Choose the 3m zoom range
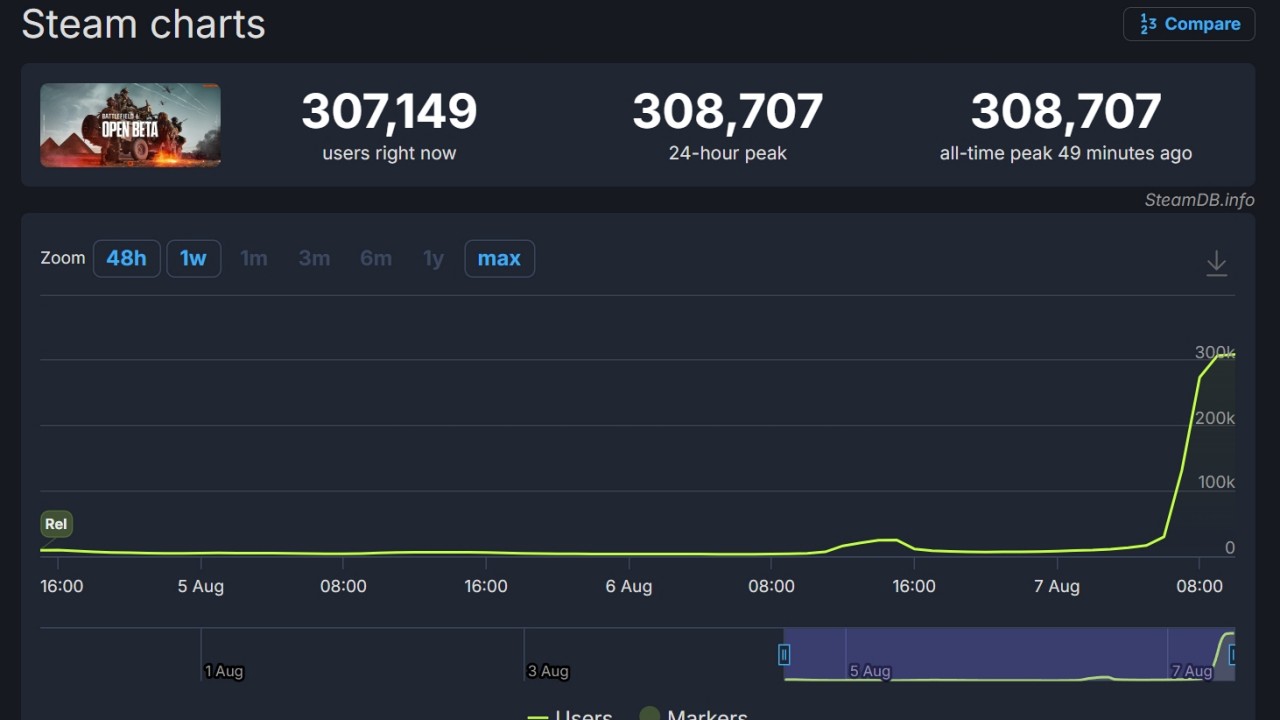 point(314,259)
